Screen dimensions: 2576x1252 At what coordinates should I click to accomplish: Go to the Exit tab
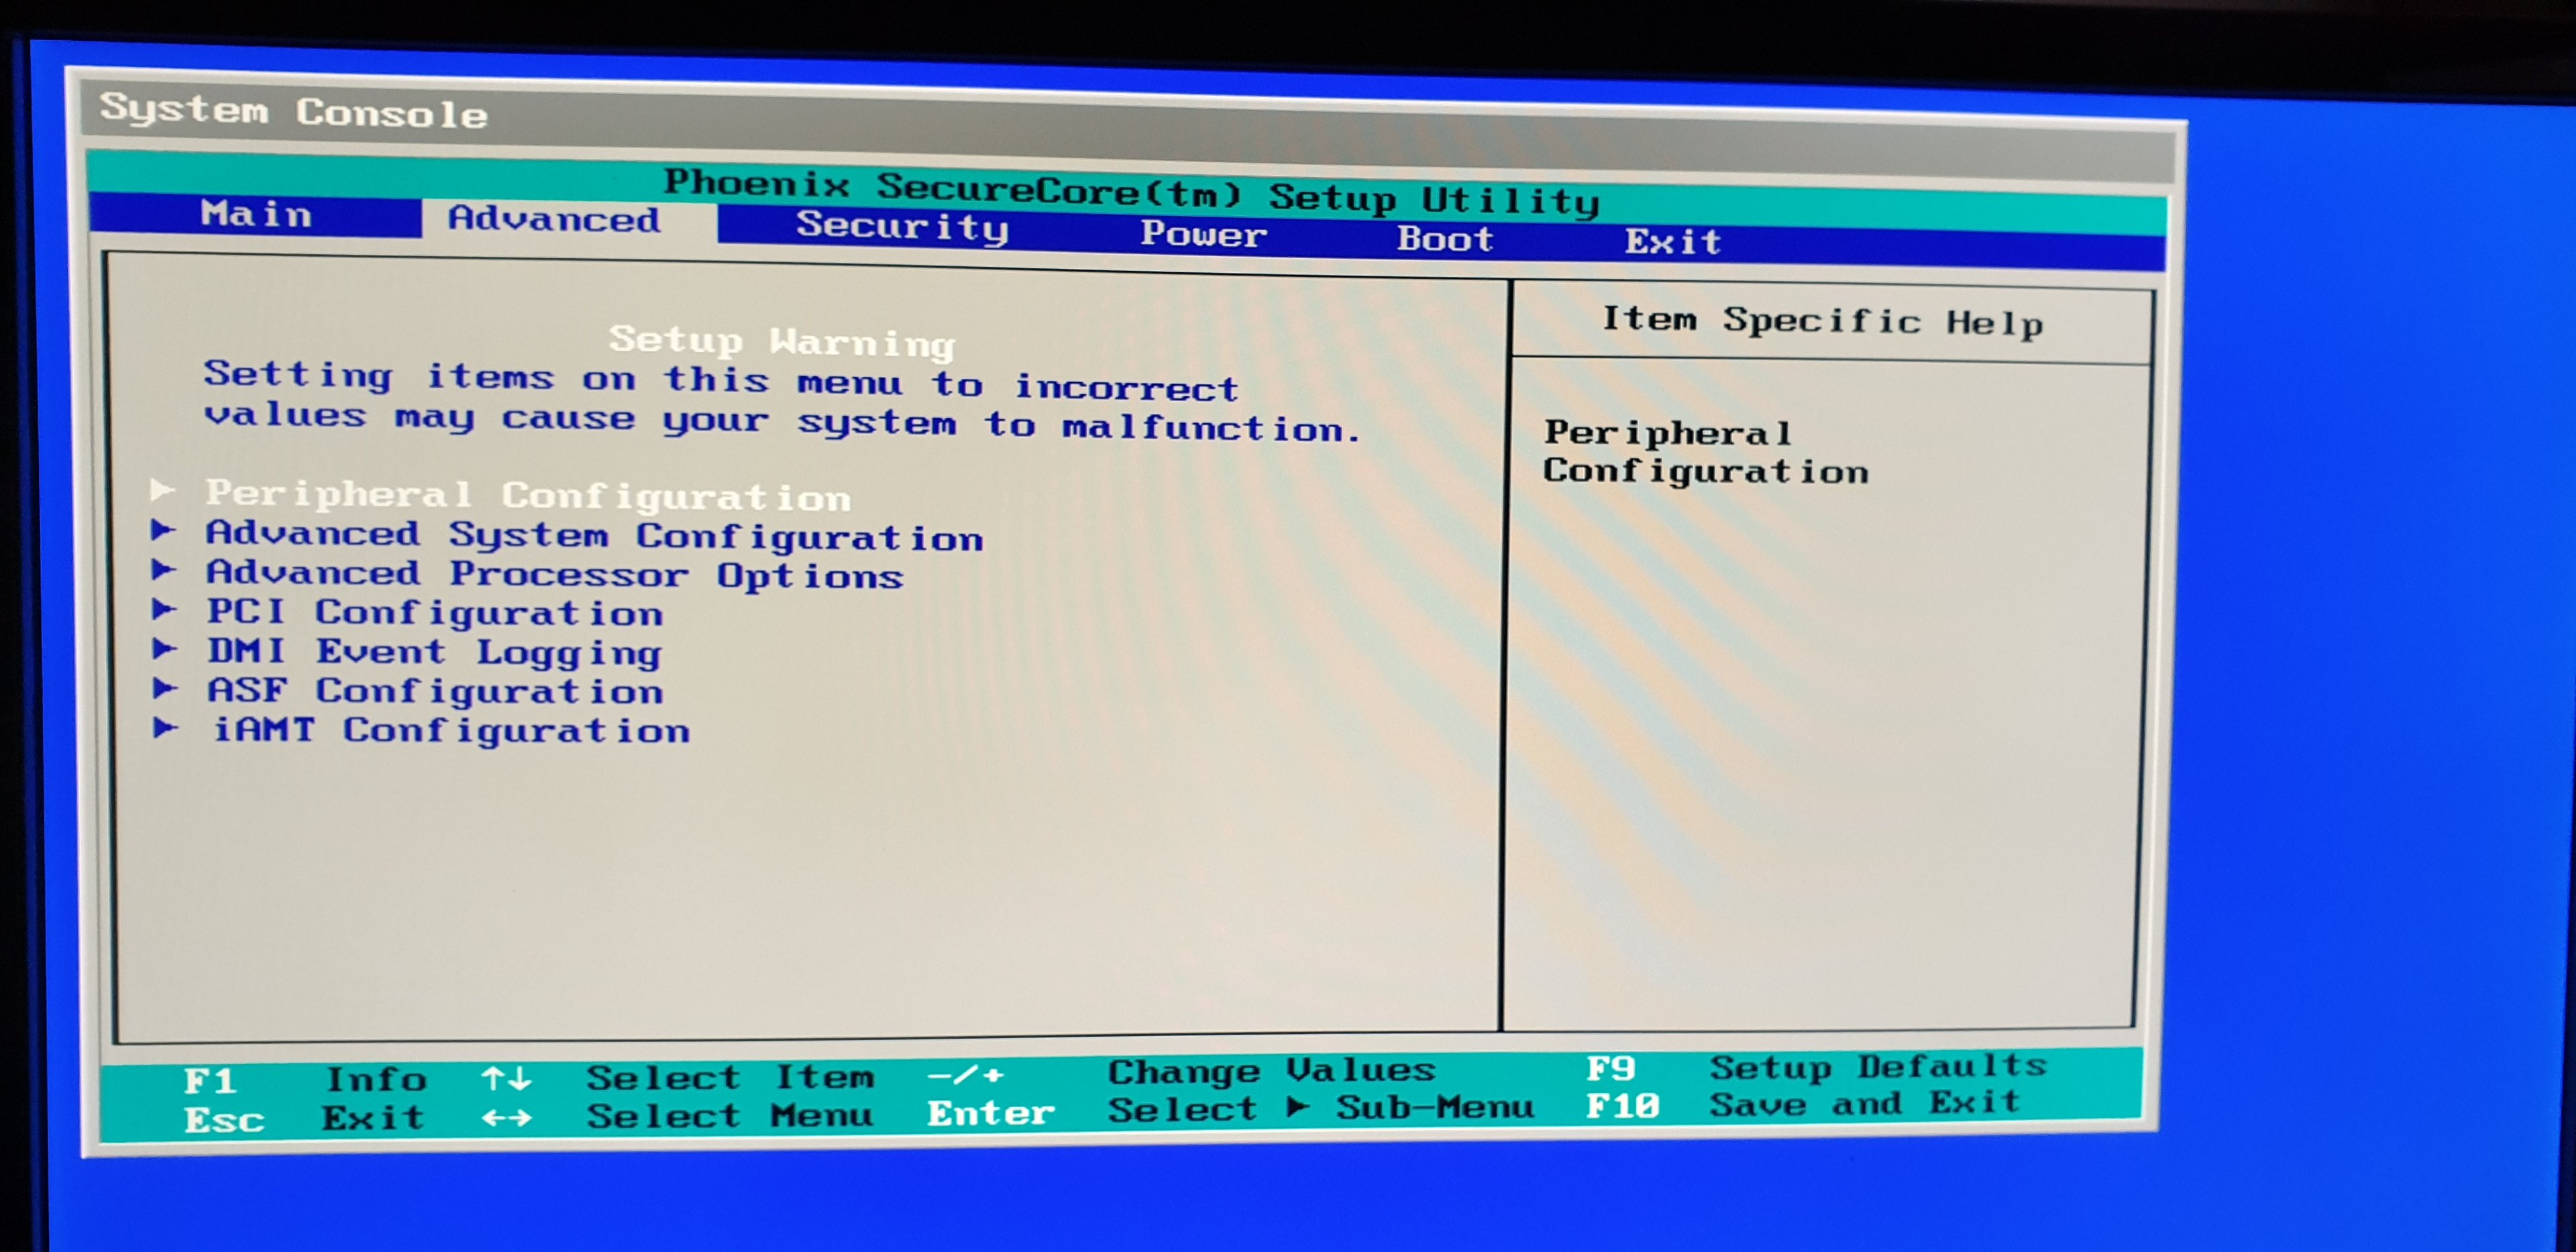pyautogui.click(x=1672, y=242)
